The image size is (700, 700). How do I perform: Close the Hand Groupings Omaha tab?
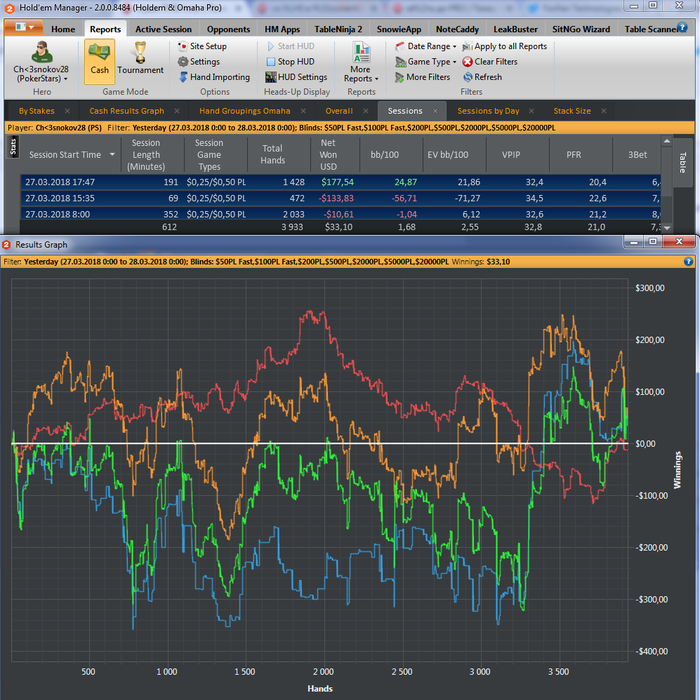click(x=303, y=111)
